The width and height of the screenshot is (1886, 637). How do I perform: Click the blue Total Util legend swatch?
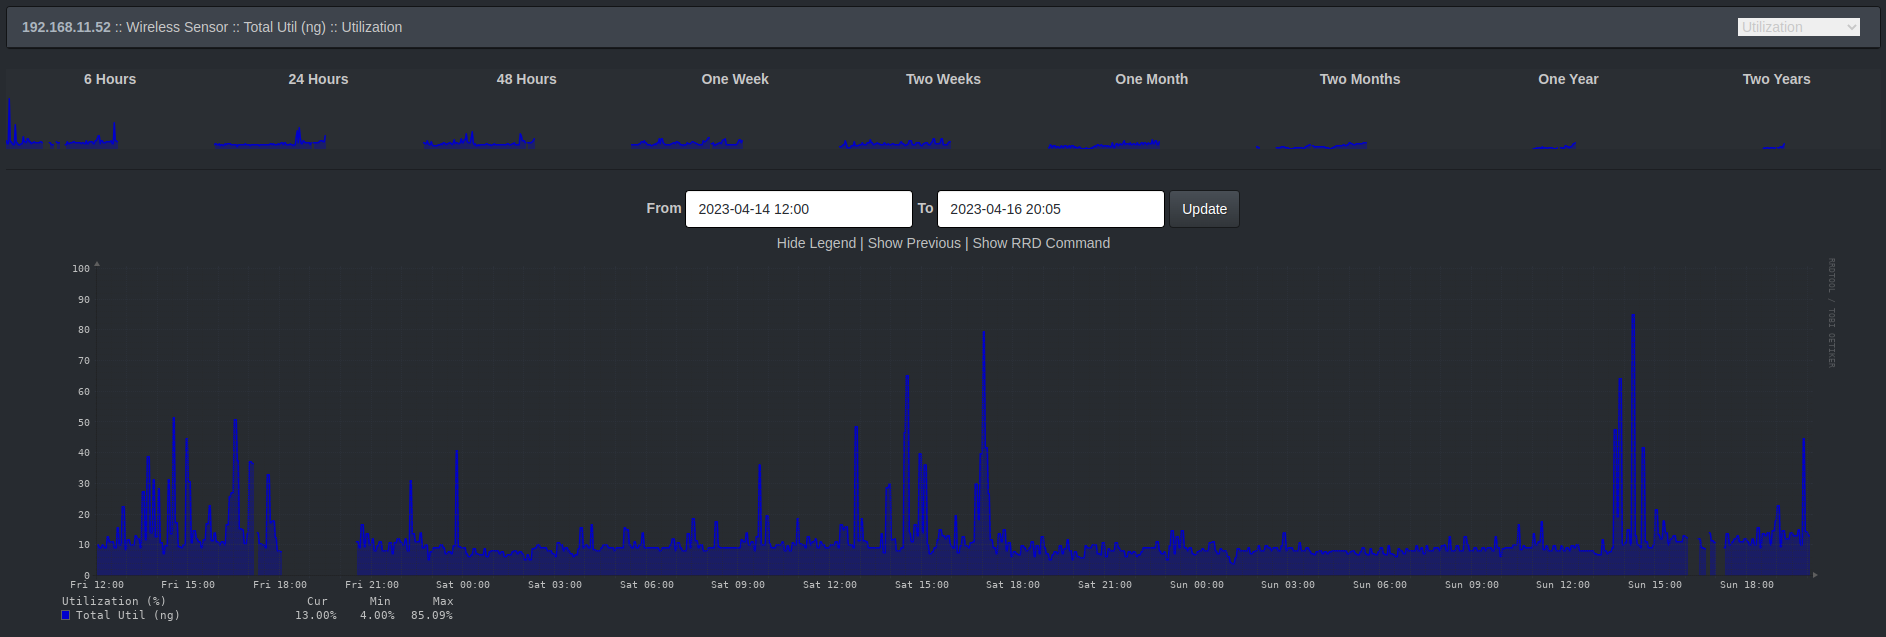(x=66, y=615)
